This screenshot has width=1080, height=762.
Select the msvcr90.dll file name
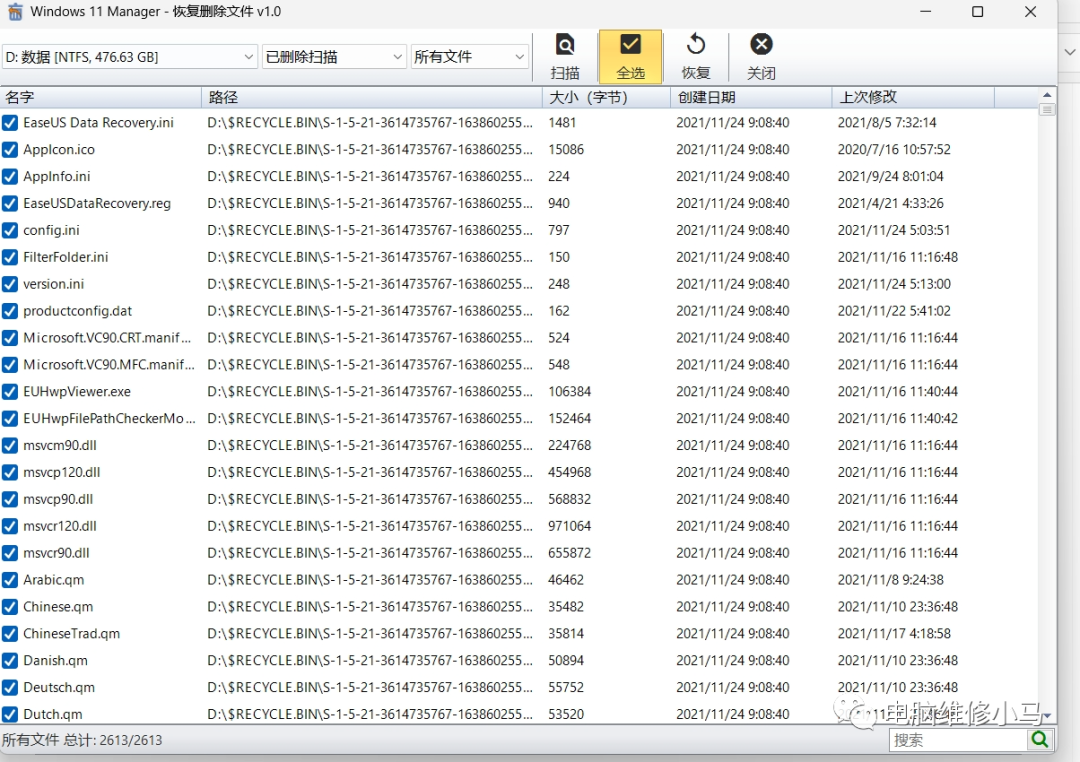pos(56,553)
